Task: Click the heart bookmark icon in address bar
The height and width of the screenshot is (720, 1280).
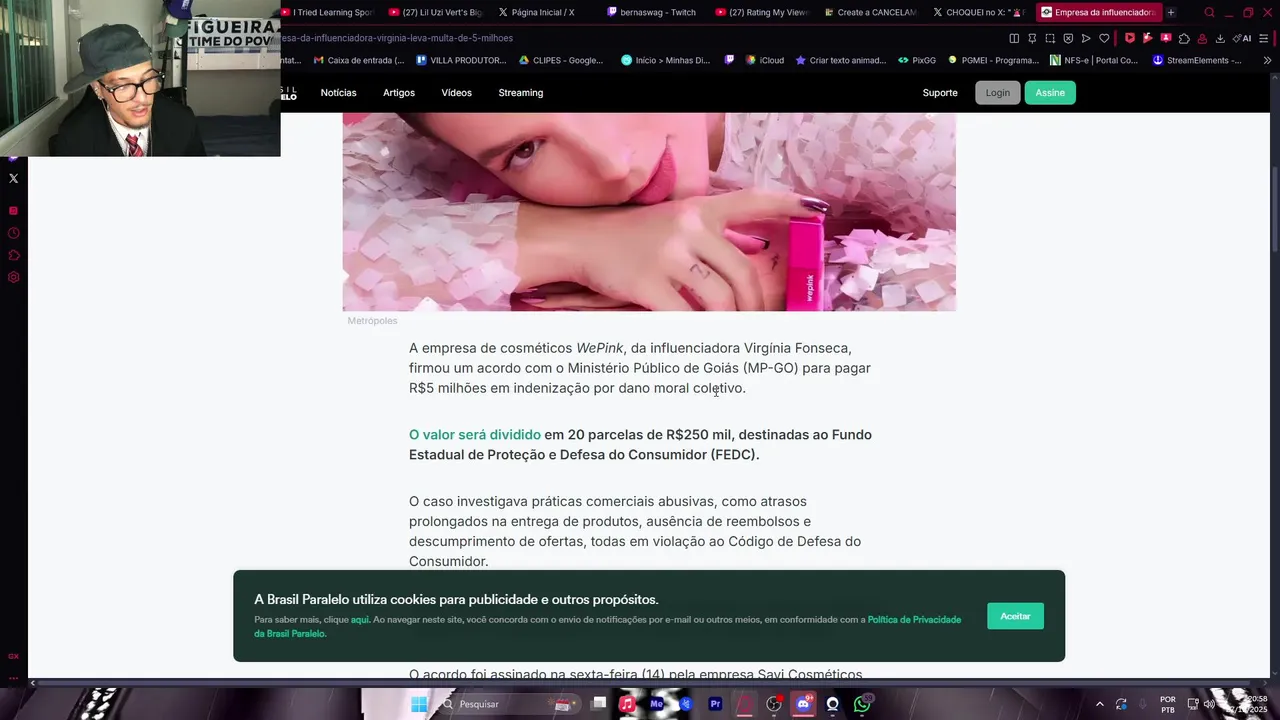Action: coord(1104,38)
